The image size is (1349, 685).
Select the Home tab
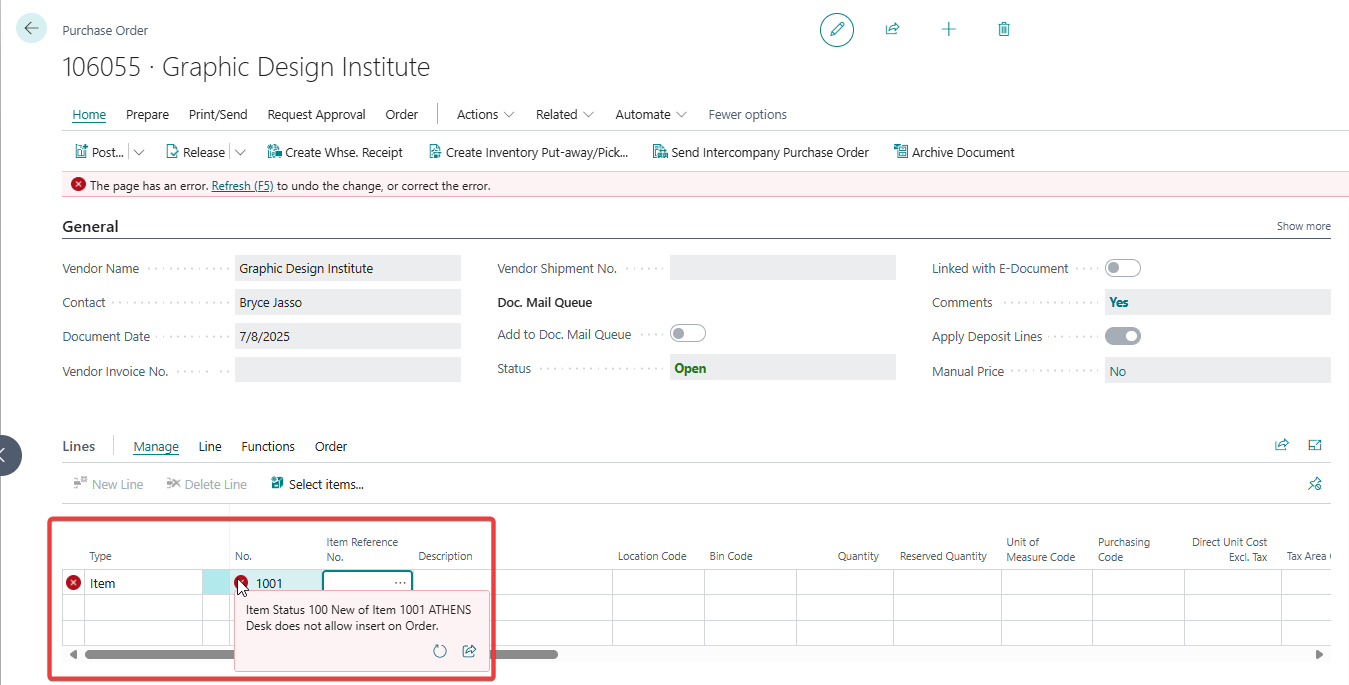click(x=89, y=114)
